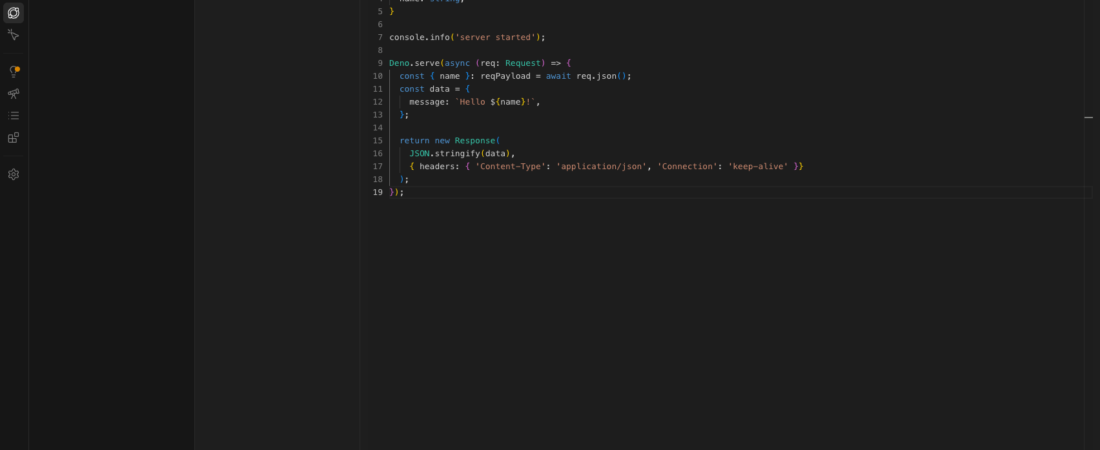Click line number 15 in the gutter

point(377,140)
